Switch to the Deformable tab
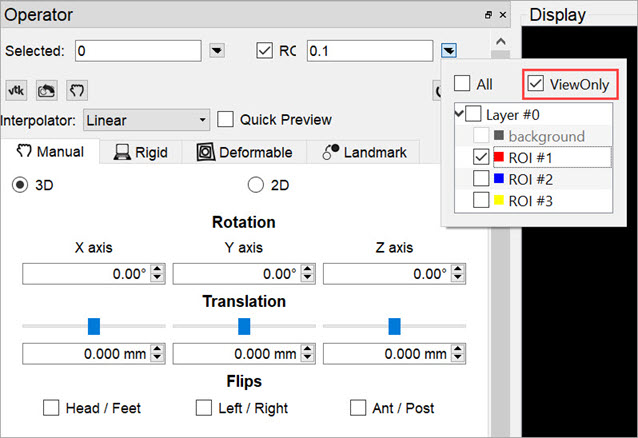The height and width of the screenshot is (438, 638). tap(245, 153)
